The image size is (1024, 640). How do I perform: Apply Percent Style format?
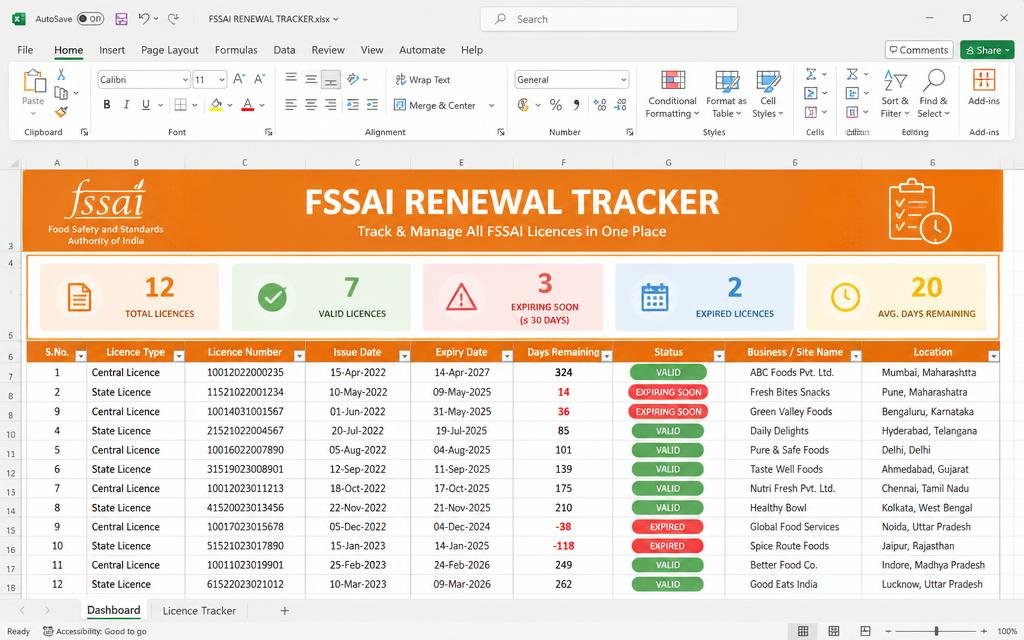556,104
